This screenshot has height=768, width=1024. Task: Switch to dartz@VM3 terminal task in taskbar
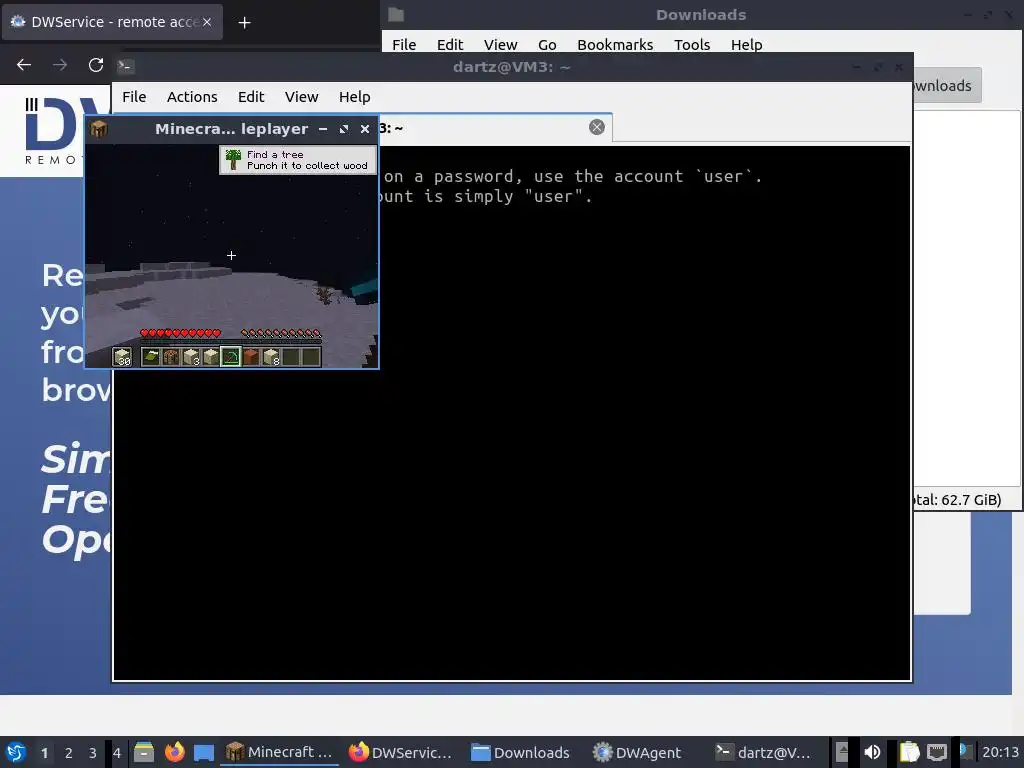pos(762,752)
